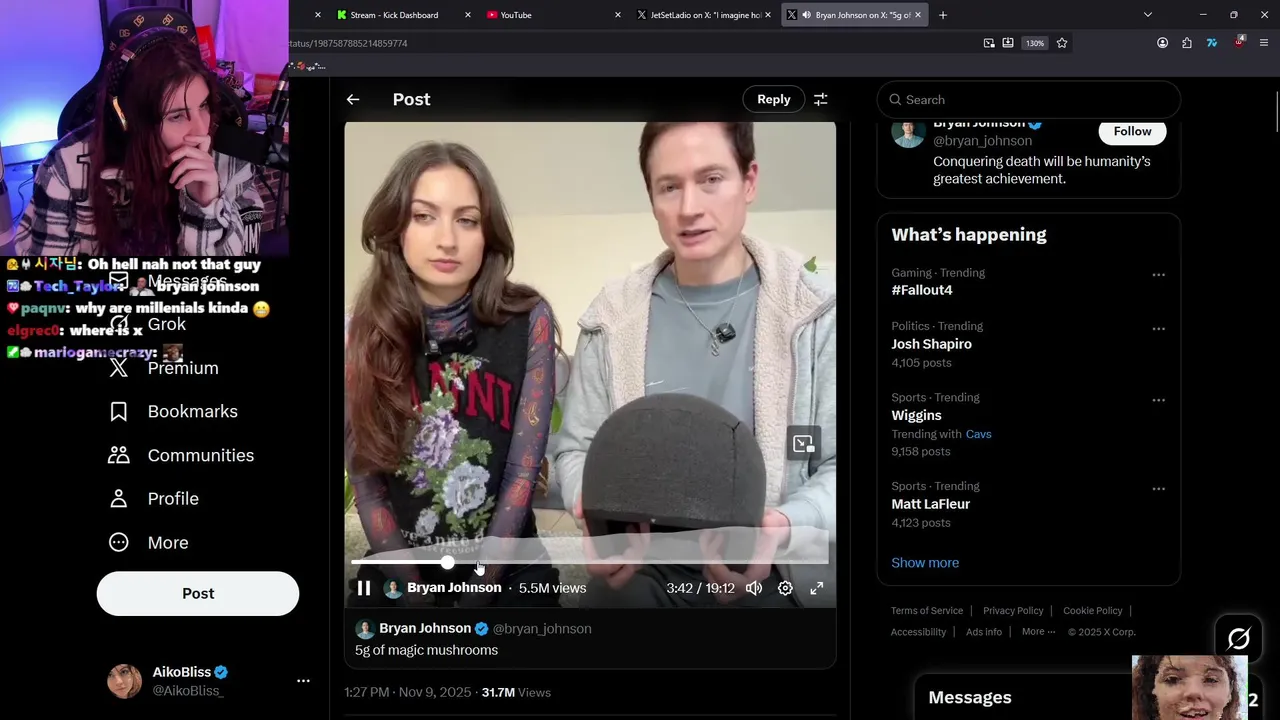
Task: Close the YouTube tab
Action: pyautogui.click(x=617, y=15)
